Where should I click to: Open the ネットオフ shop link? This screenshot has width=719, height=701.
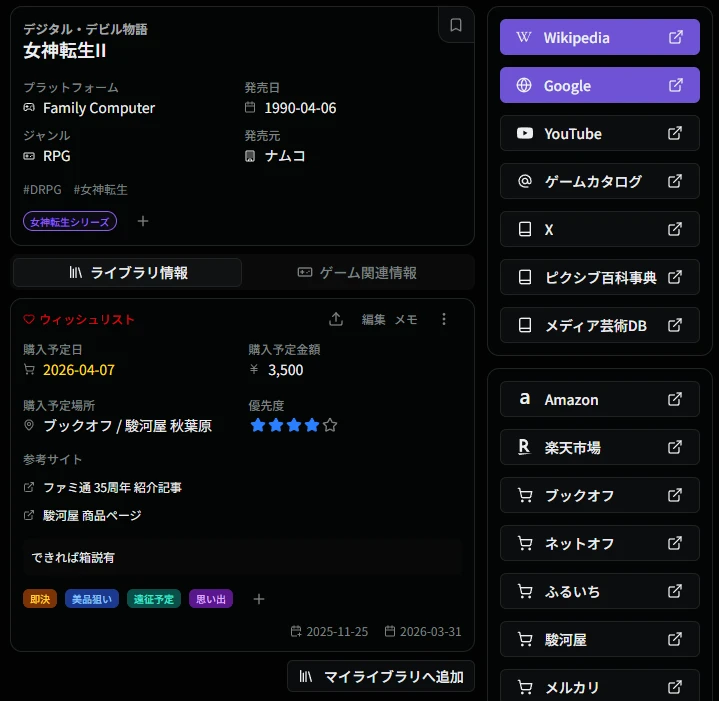click(599, 544)
